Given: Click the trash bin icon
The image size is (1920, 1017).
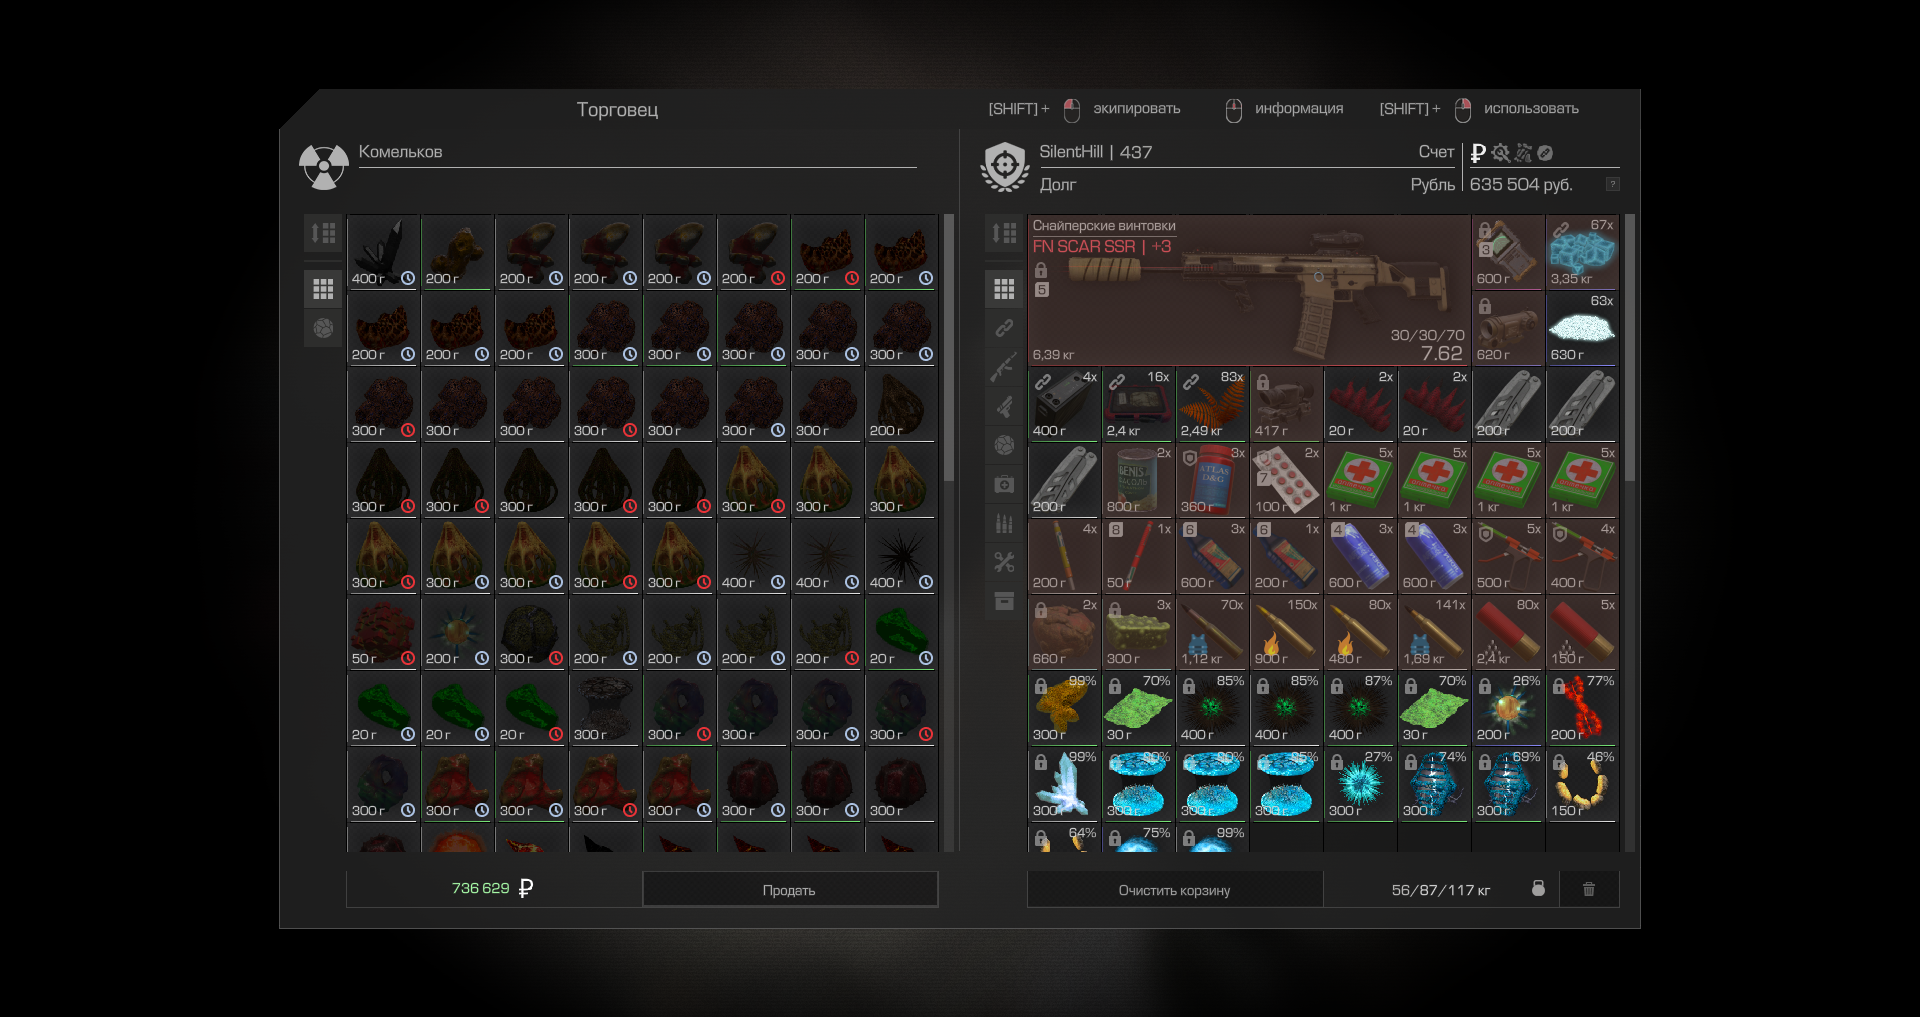Looking at the screenshot, I should pos(1589,889).
